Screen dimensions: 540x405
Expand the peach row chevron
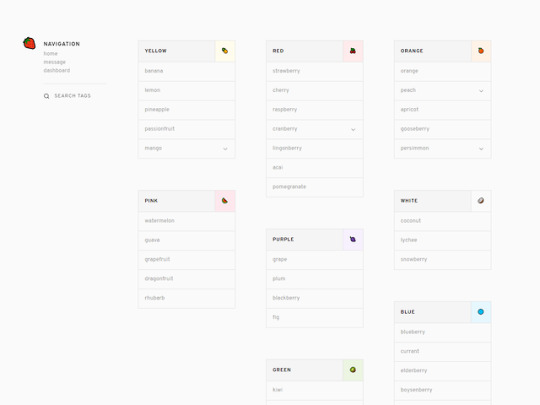click(x=481, y=91)
